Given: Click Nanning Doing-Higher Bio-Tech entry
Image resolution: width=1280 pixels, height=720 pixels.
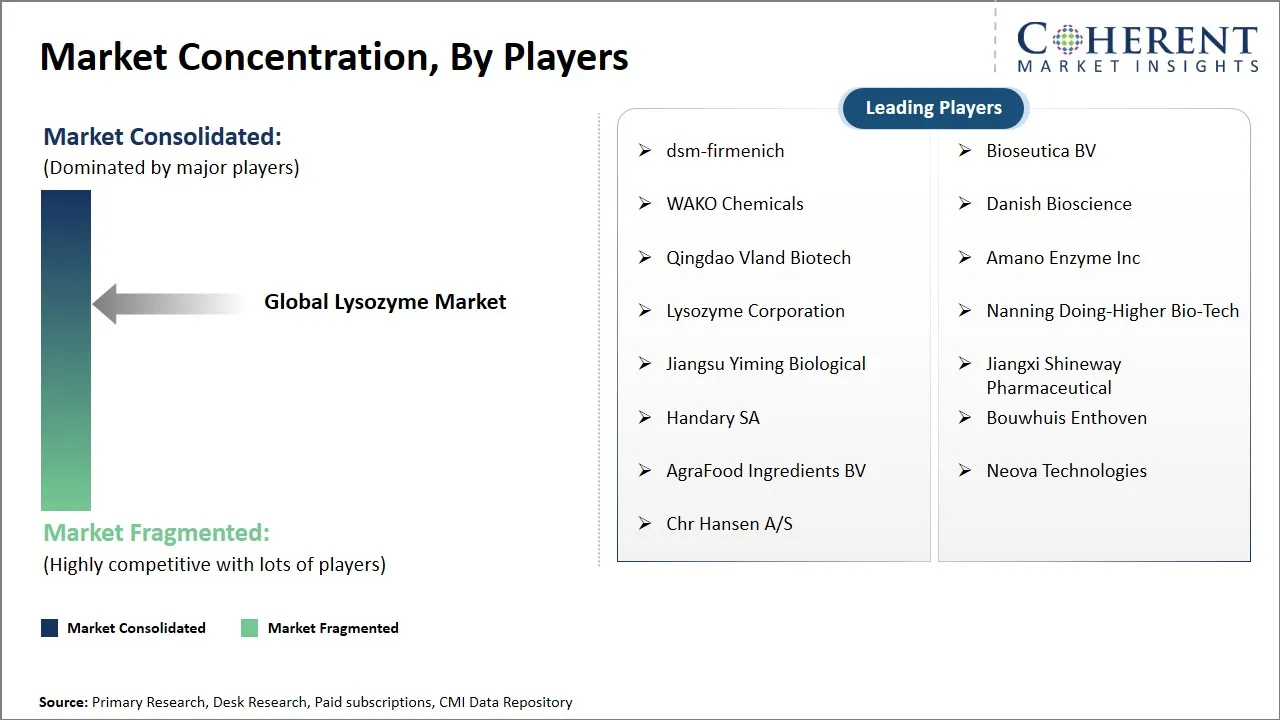Looking at the screenshot, I should [1112, 311].
